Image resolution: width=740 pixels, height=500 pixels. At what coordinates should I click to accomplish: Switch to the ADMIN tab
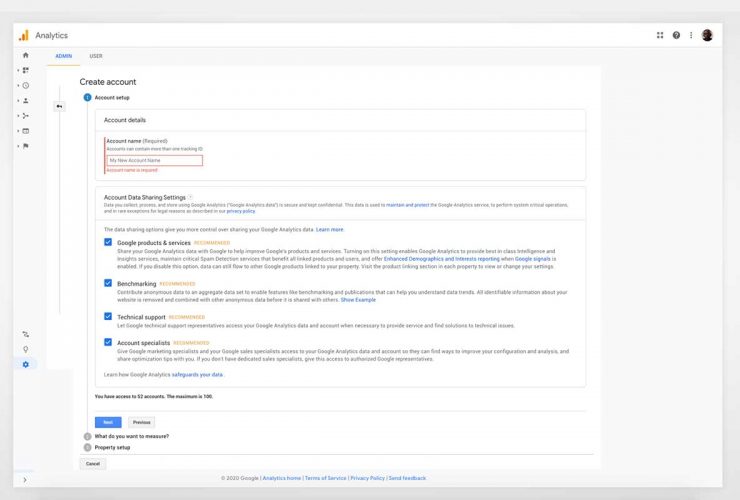64,56
